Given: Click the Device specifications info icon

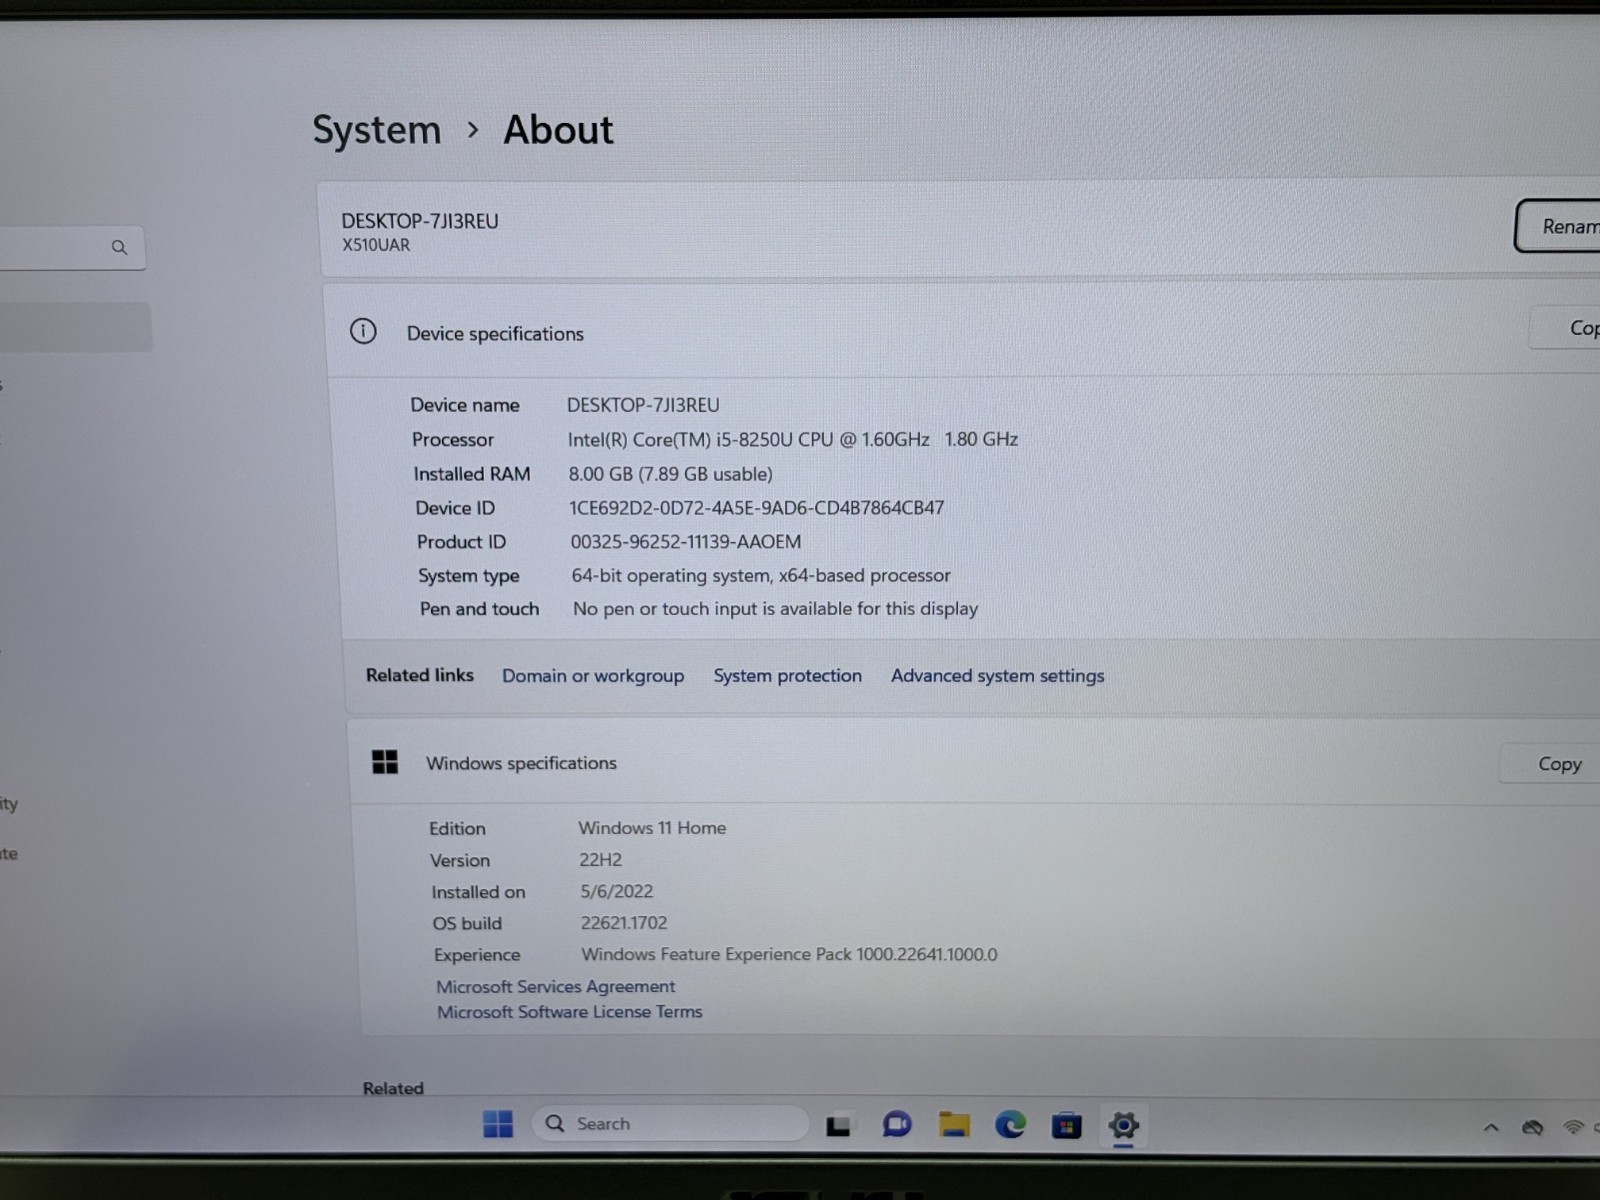Looking at the screenshot, I should point(363,331).
